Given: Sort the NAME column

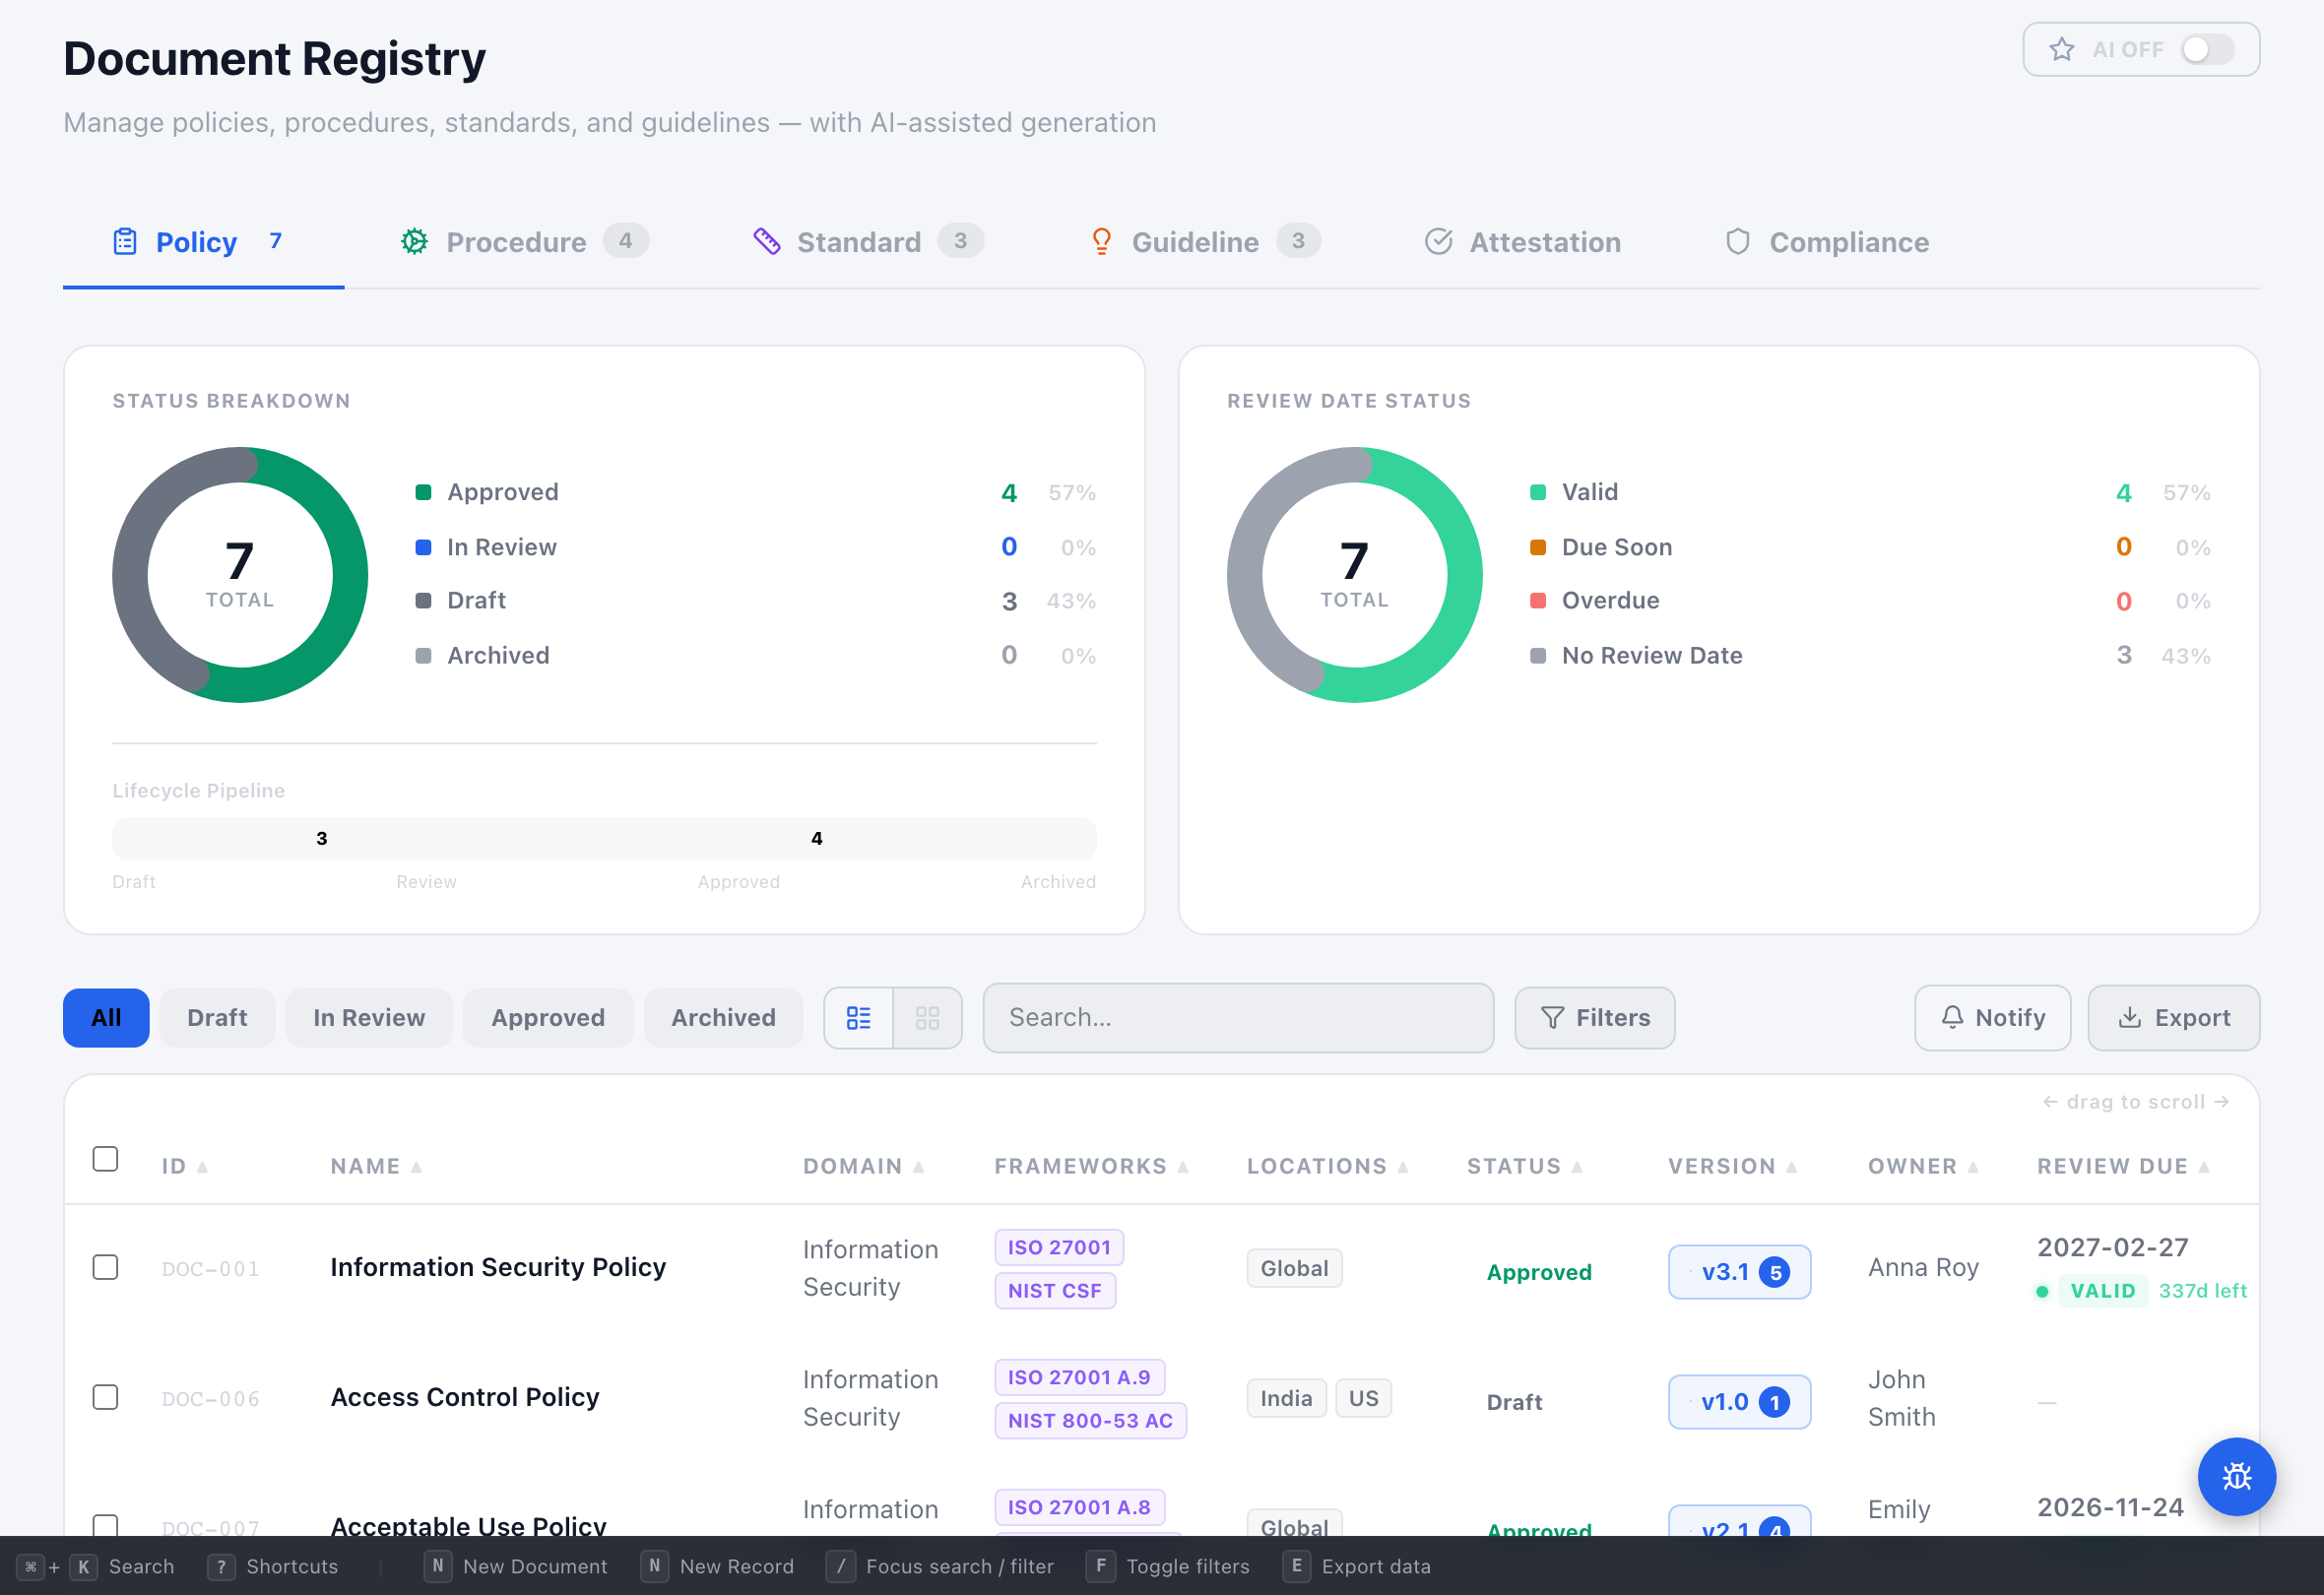Looking at the screenshot, I should point(371,1165).
